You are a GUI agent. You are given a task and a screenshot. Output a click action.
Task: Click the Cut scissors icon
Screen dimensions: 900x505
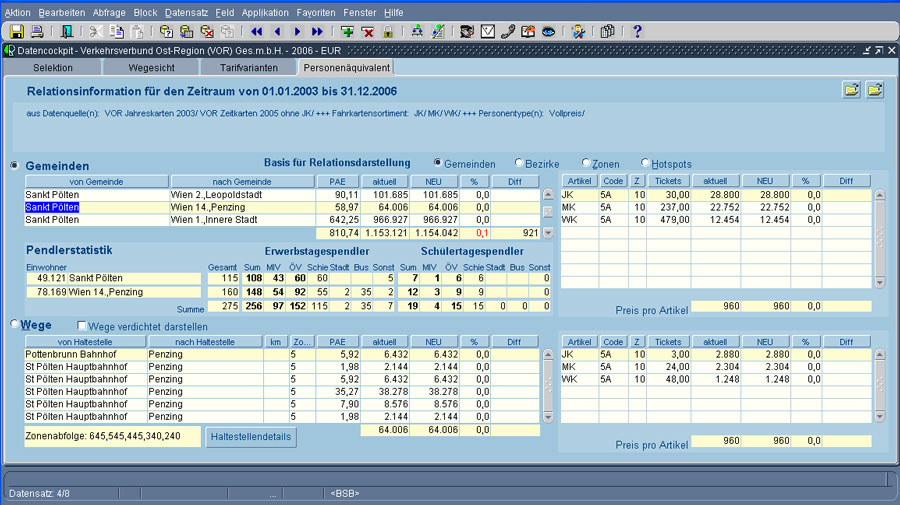click(96, 32)
